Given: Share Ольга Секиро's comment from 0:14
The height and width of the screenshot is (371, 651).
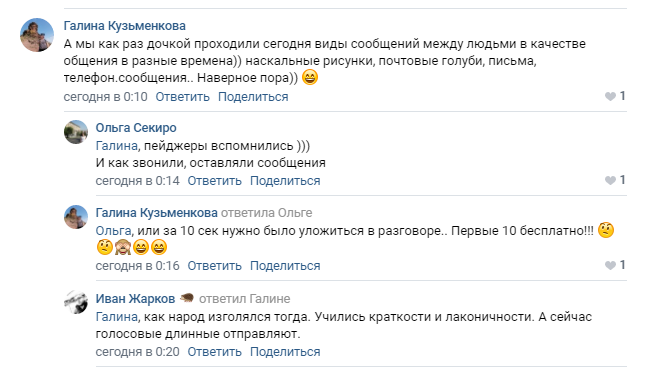Looking at the screenshot, I should [x=285, y=181].
